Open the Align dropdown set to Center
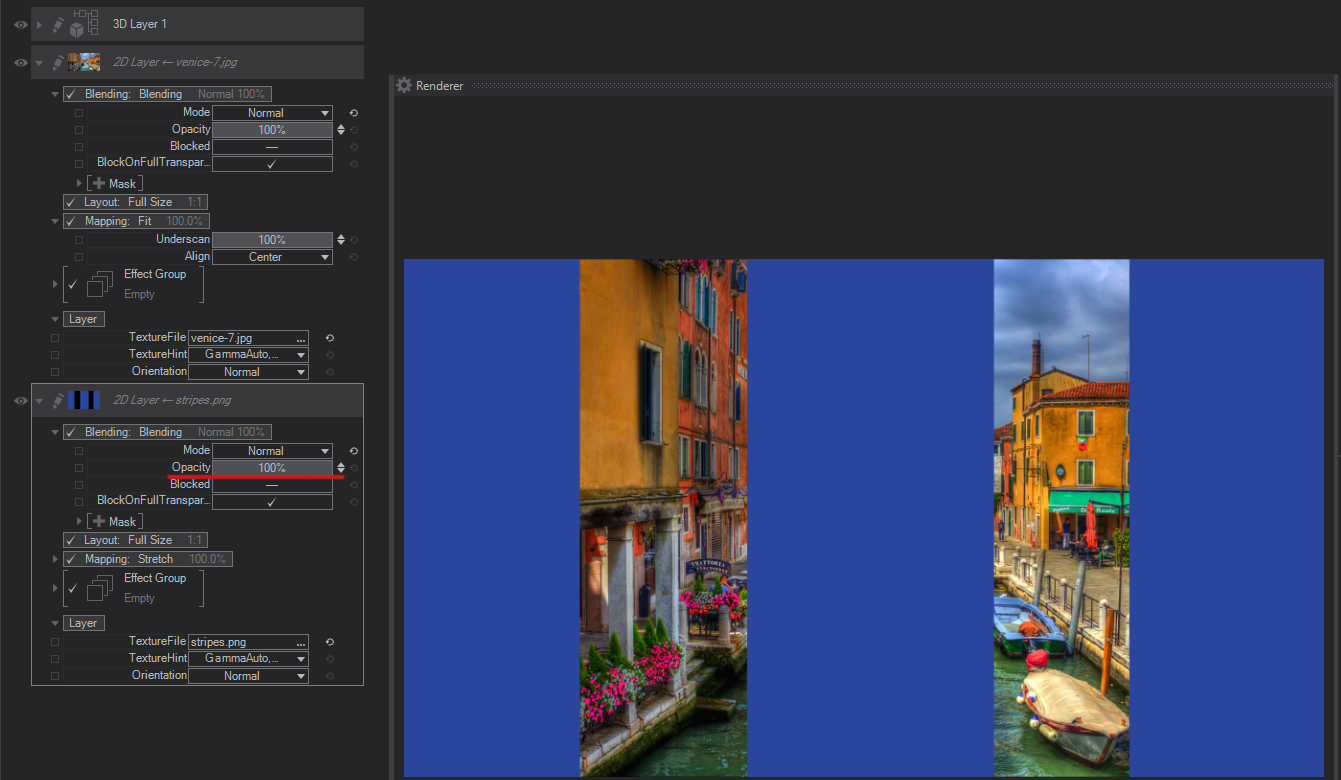Screen dimensions: 1341x780 [x=271, y=257]
